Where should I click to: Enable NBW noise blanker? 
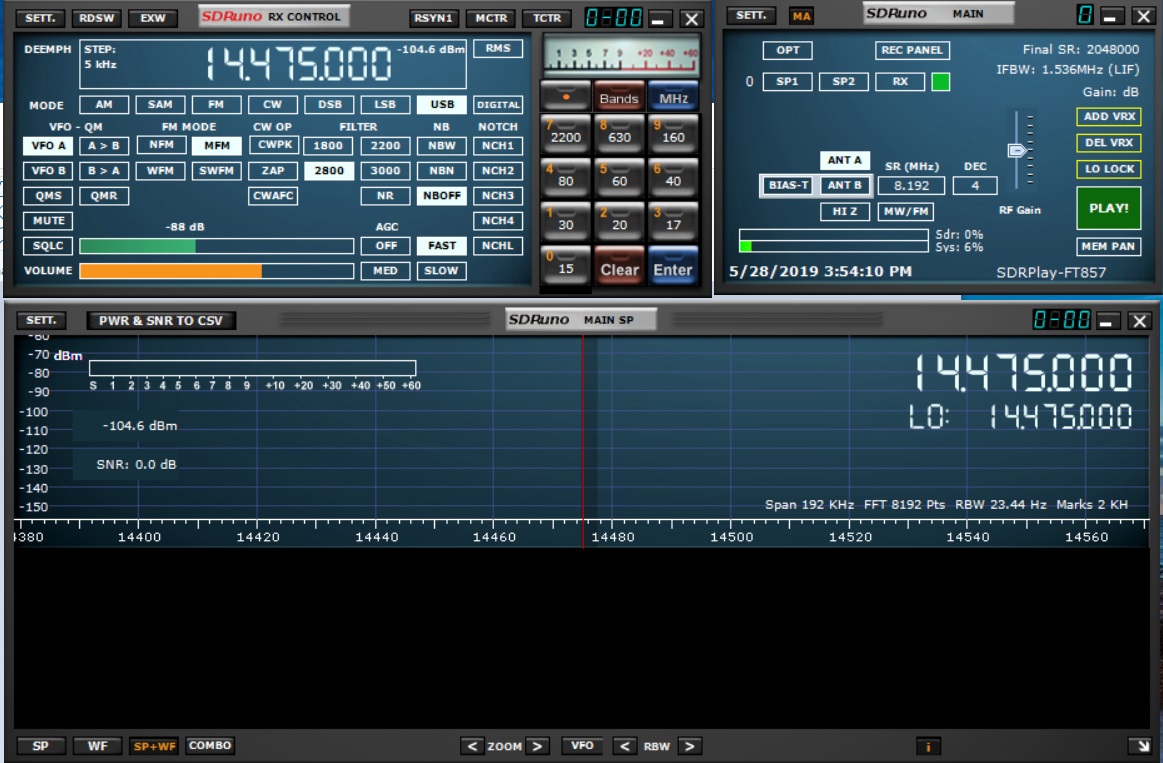point(441,145)
